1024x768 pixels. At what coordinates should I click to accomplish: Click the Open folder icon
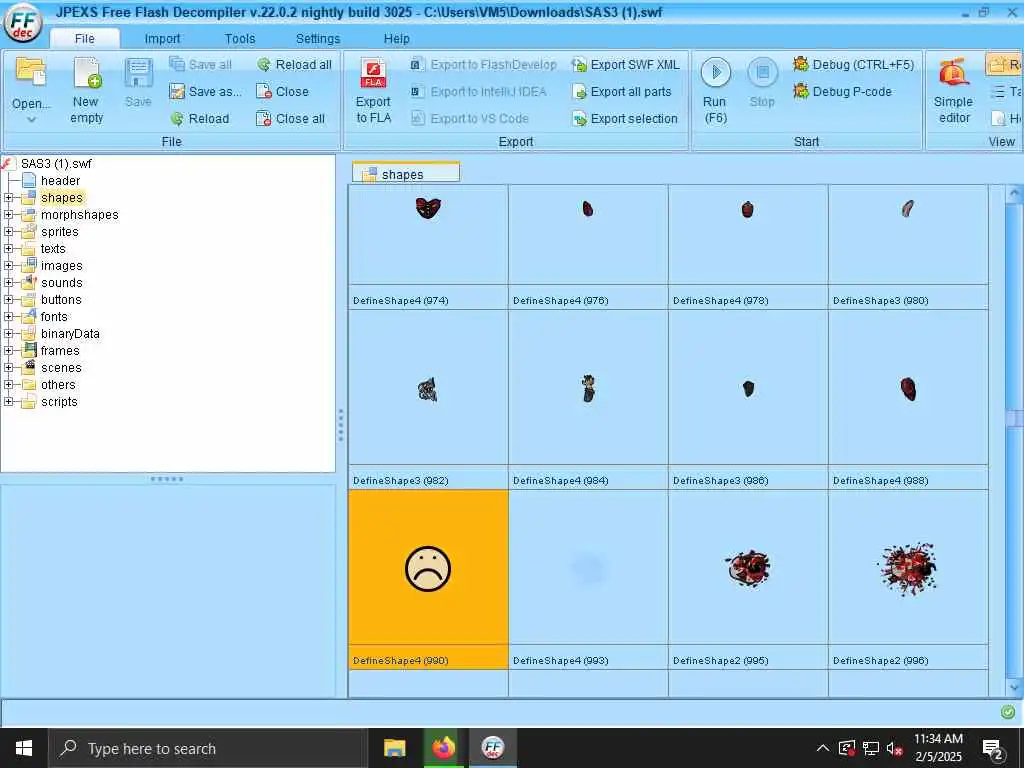(x=31, y=72)
